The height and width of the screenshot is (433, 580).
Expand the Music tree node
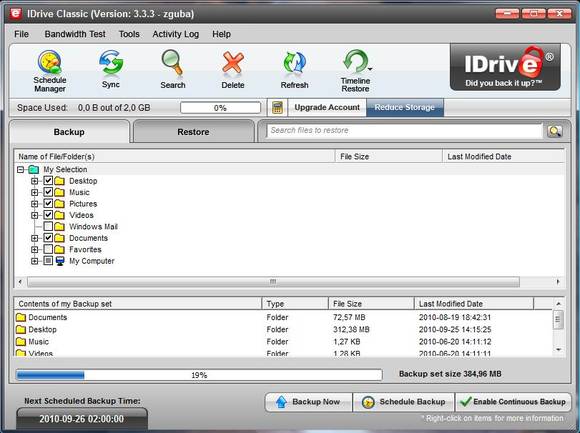click(x=34, y=193)
